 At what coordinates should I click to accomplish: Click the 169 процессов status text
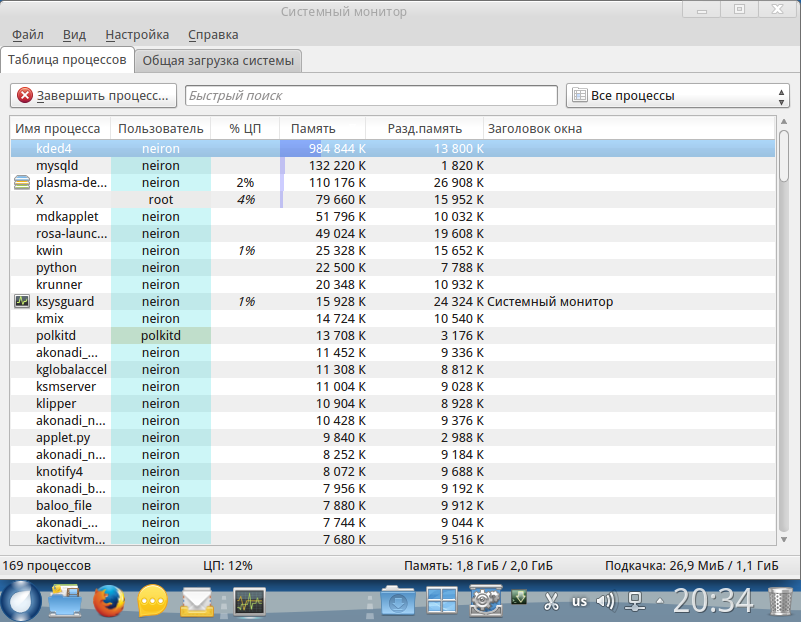46,566
